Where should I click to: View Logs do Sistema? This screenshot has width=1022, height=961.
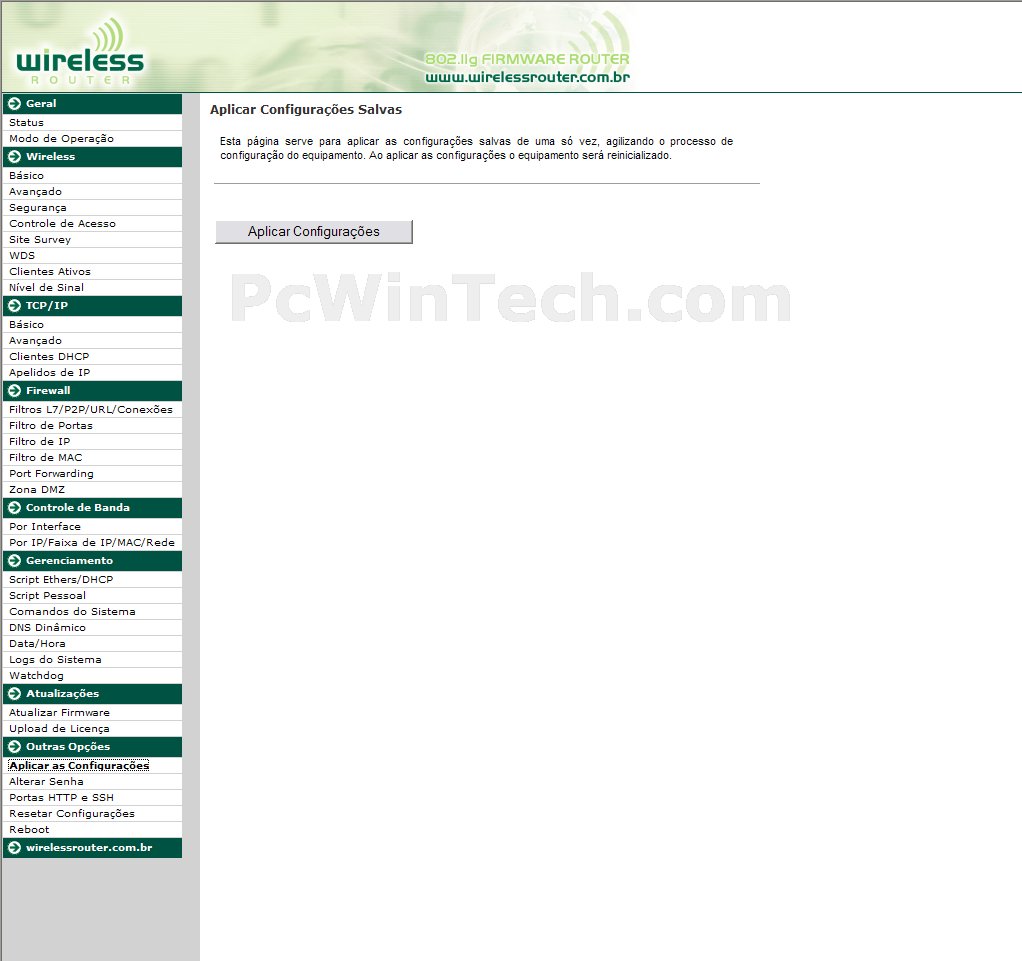pos(55,660)
